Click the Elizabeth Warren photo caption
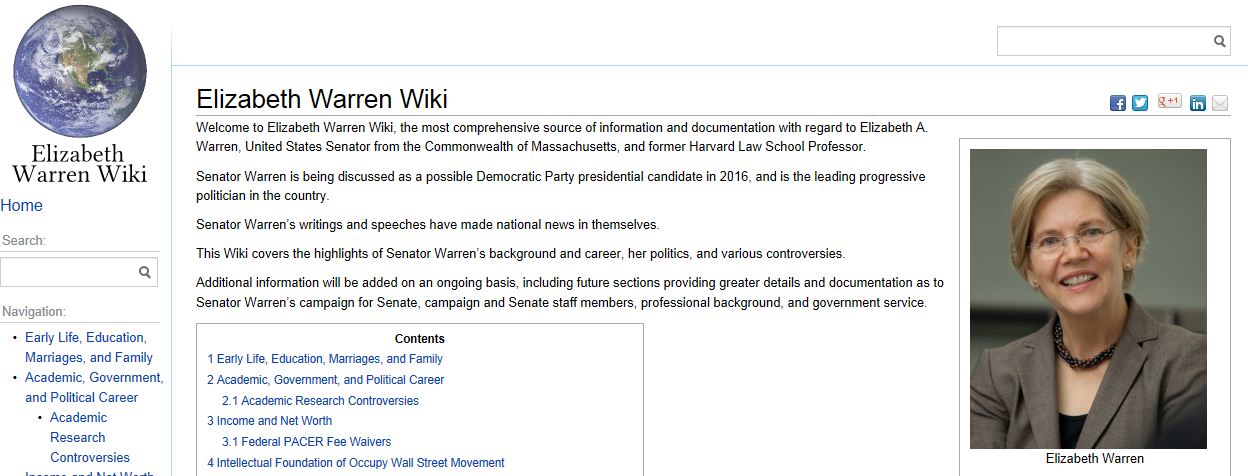The height and width of the screenshot is (476, 1248). click(1095, 459)
